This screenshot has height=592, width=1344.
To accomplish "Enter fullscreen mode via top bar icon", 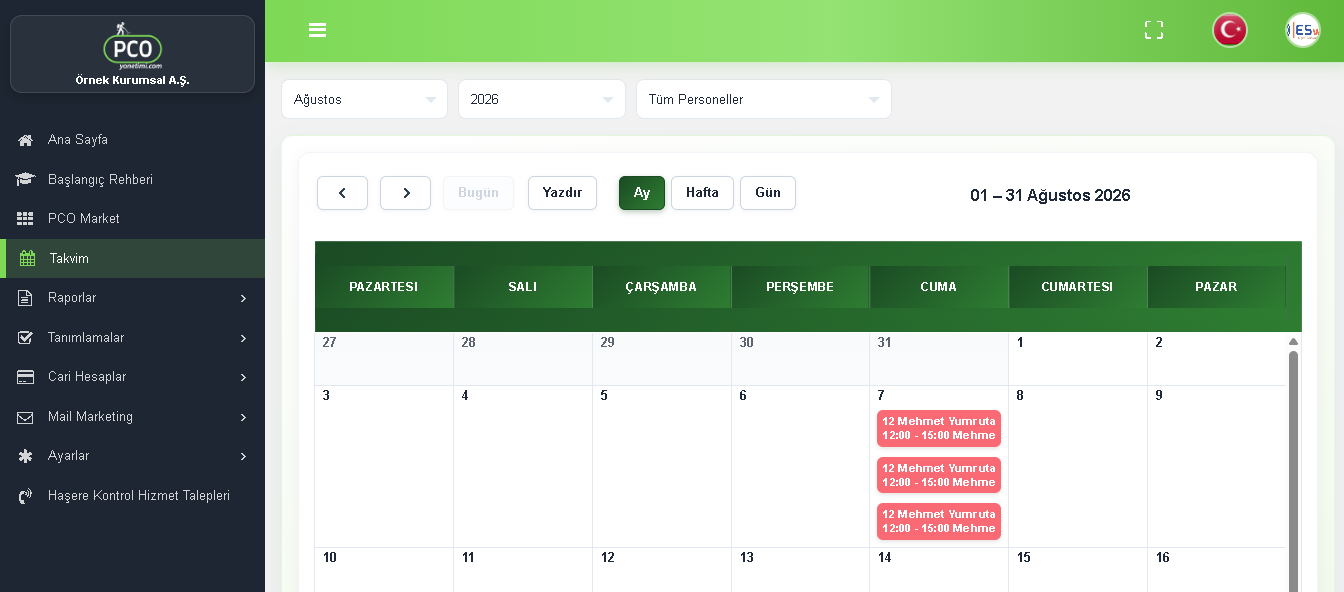I will 1154,30.
